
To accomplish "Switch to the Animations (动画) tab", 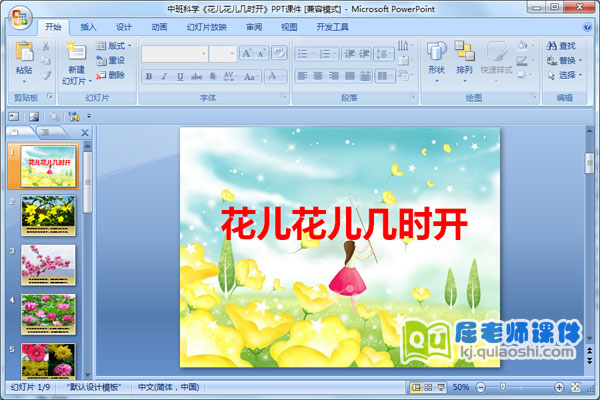I will (x=159, y=27).
